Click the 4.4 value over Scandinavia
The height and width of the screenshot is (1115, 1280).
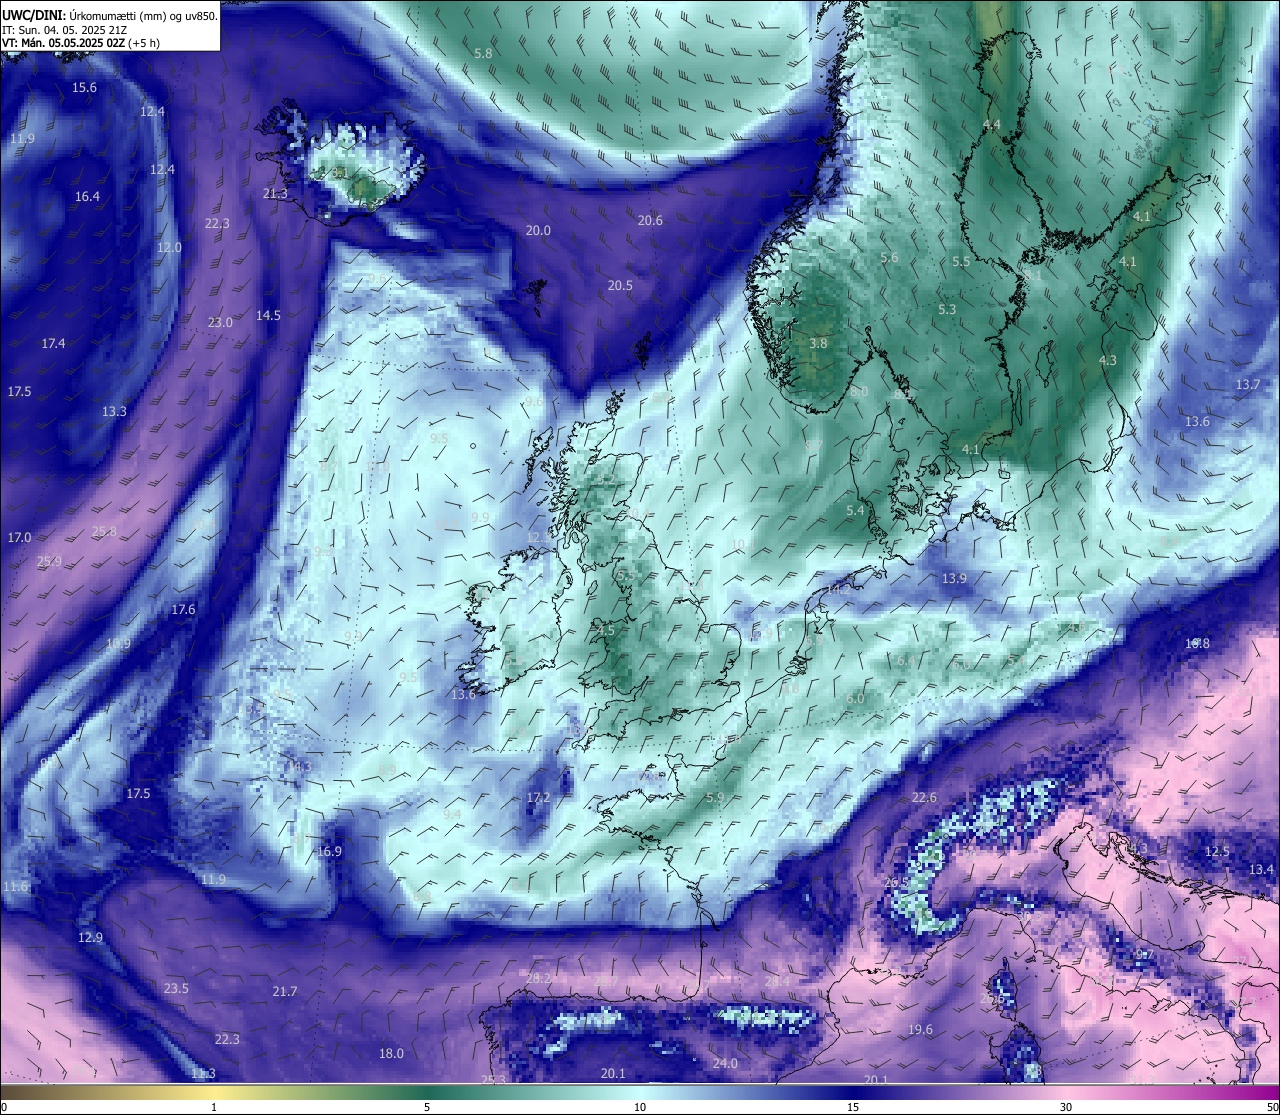[991, 125]
